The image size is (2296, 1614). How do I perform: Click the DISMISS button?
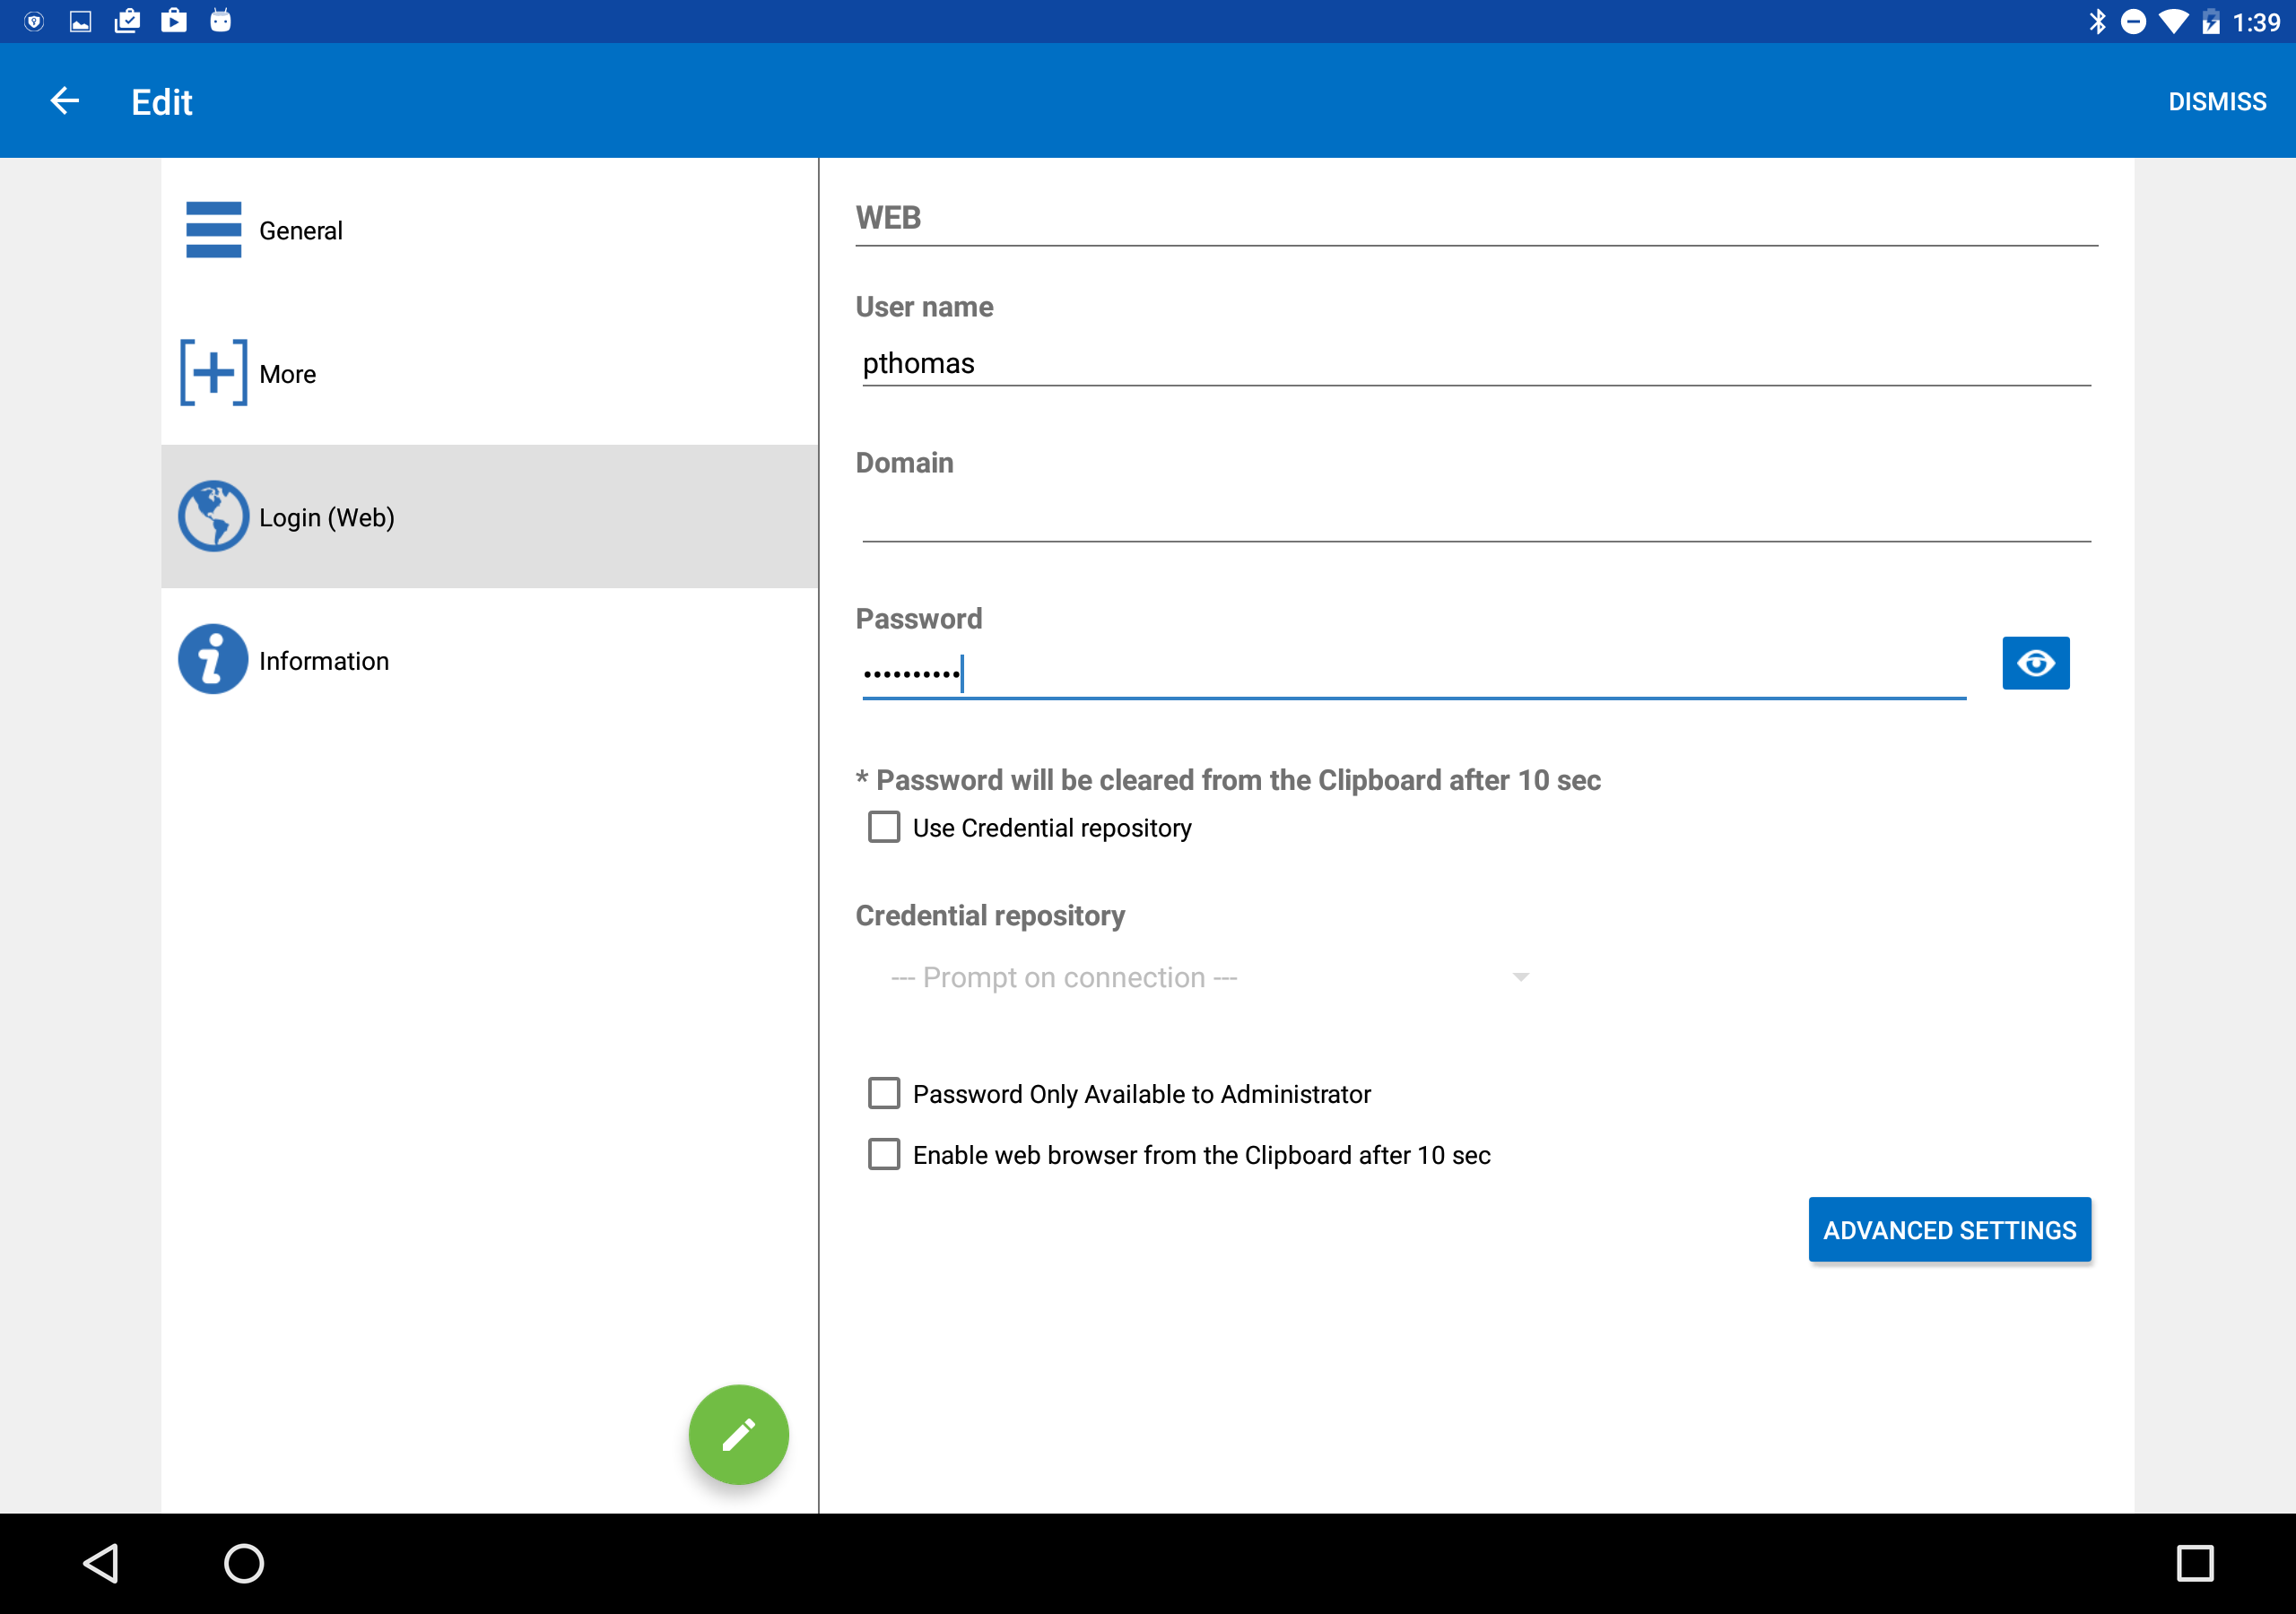coord(2217,102)
